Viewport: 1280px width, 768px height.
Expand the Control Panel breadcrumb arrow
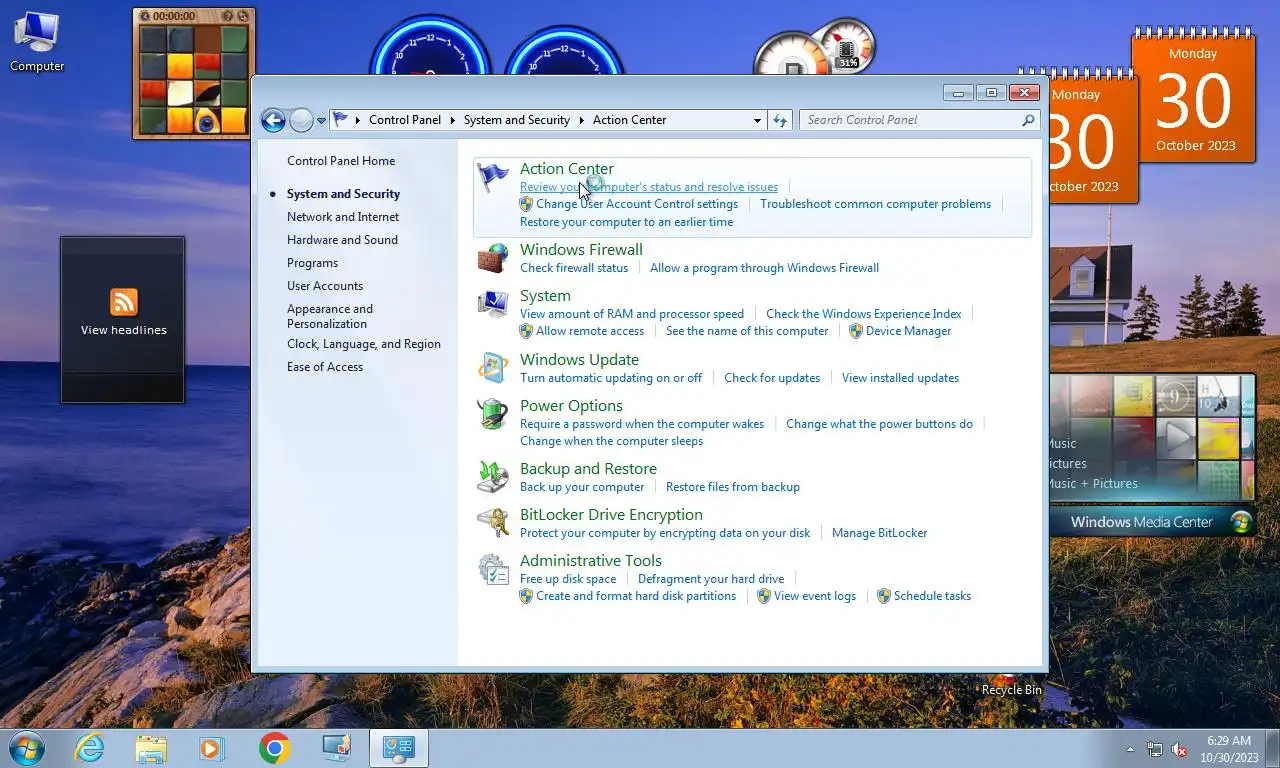tap(452, 120)
